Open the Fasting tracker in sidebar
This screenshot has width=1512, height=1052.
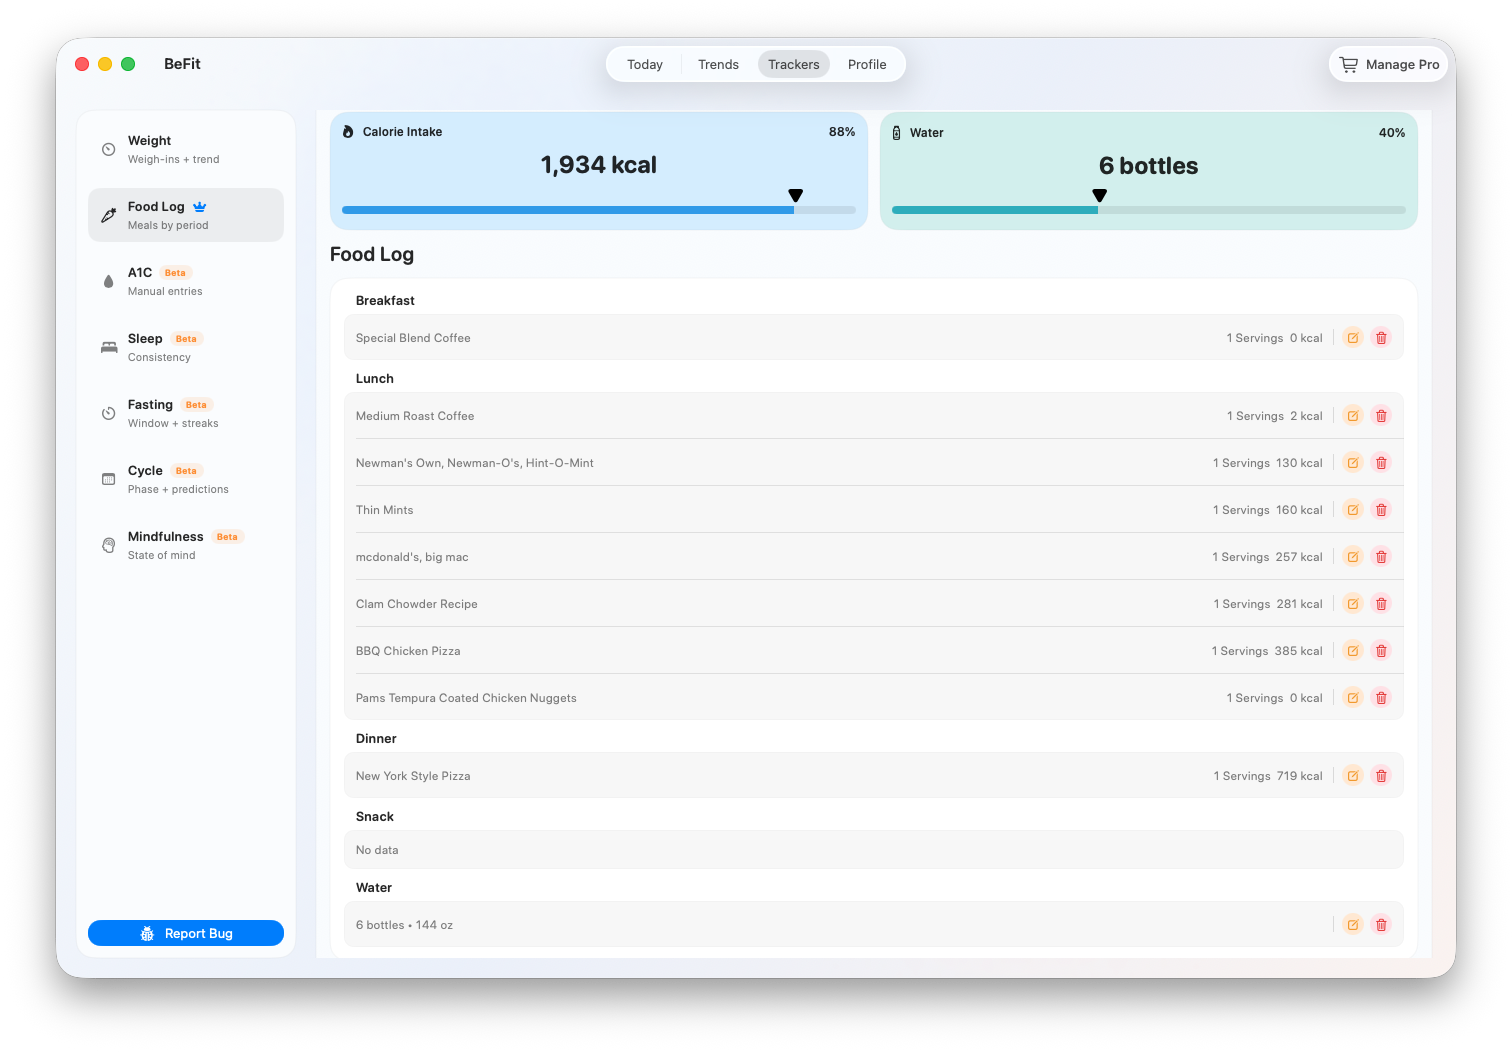186,413
